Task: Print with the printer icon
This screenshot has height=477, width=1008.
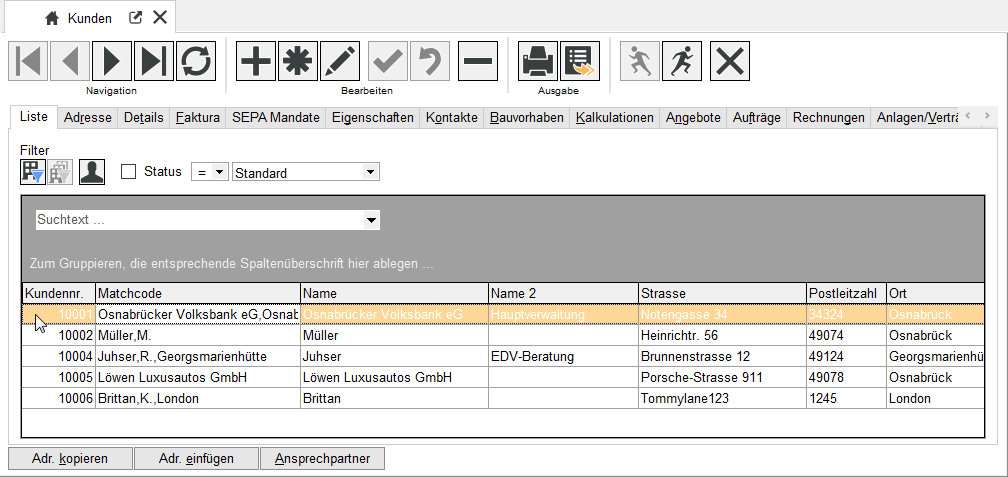Action: click(537, 61)
